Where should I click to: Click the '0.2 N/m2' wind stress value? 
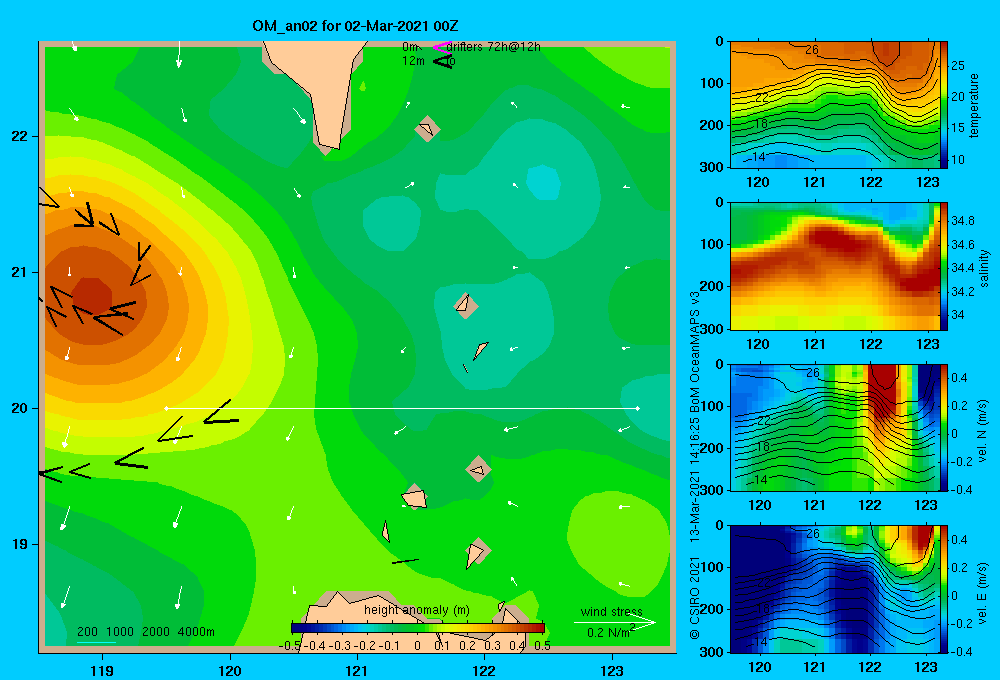(611, 632)
